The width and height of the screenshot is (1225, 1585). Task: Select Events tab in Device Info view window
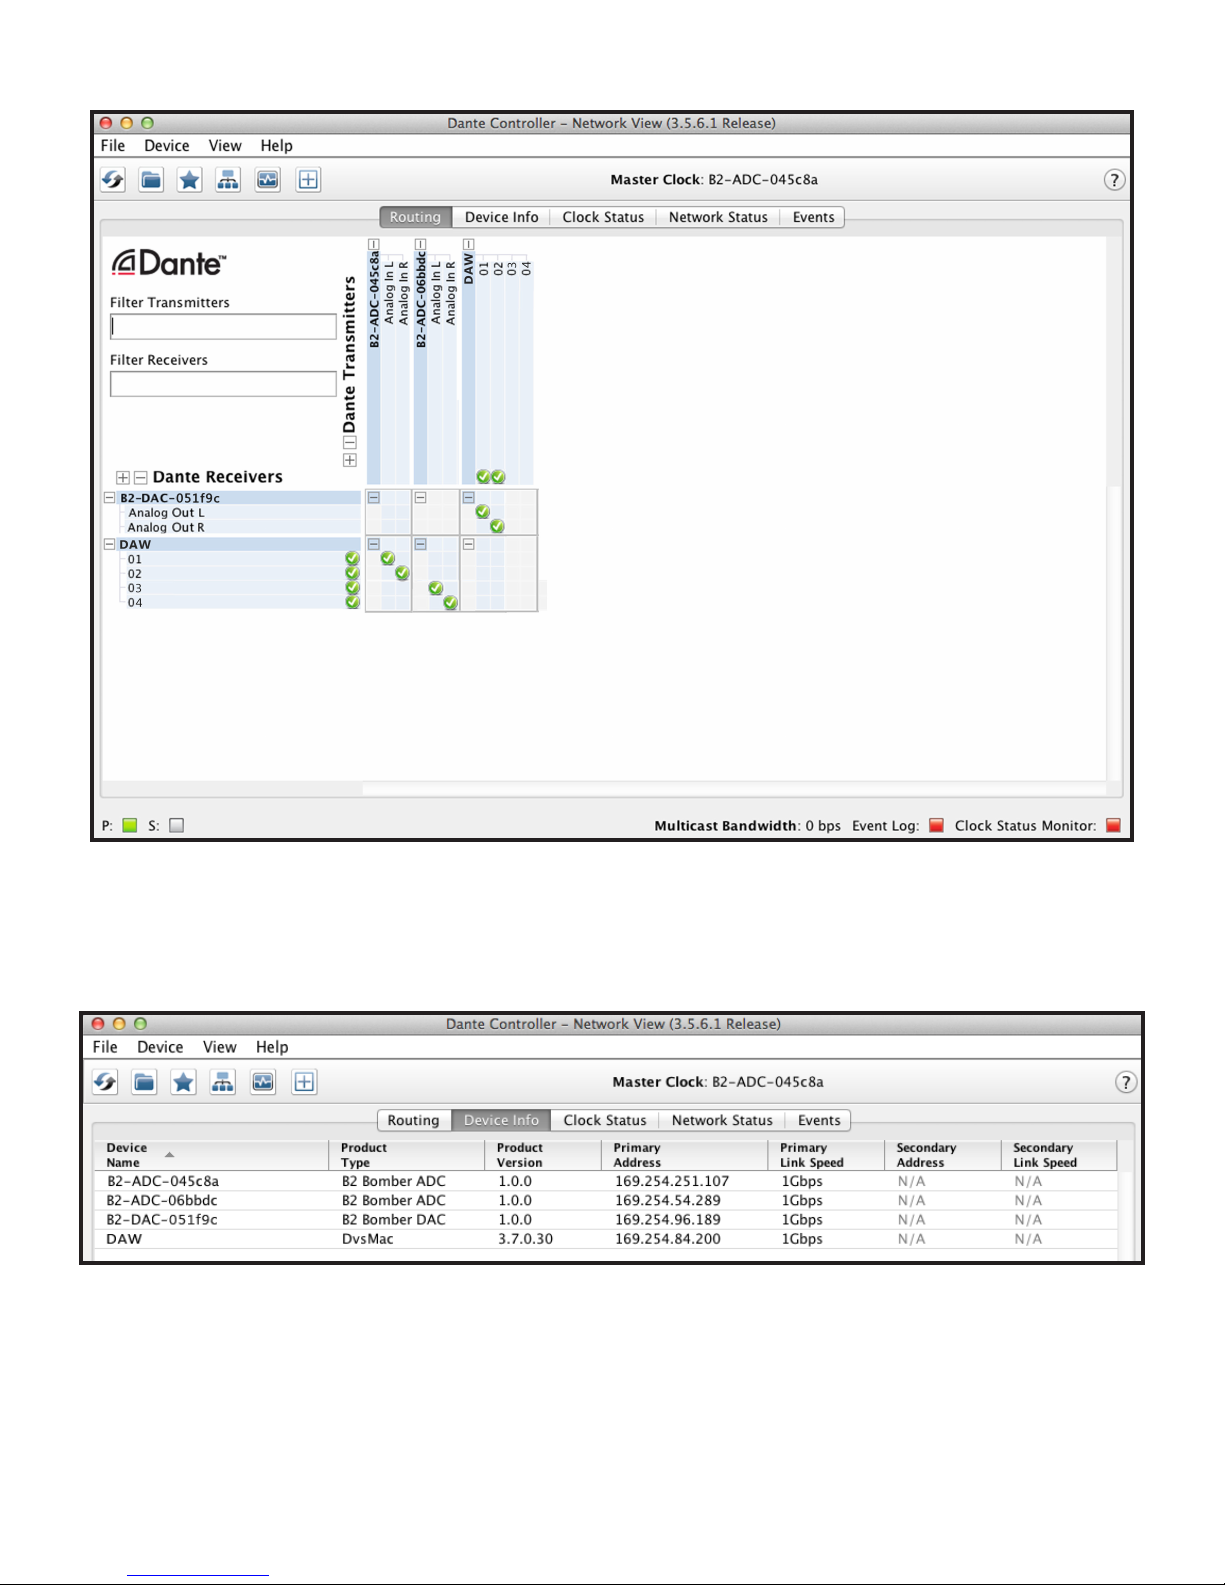click(819, 1120)
